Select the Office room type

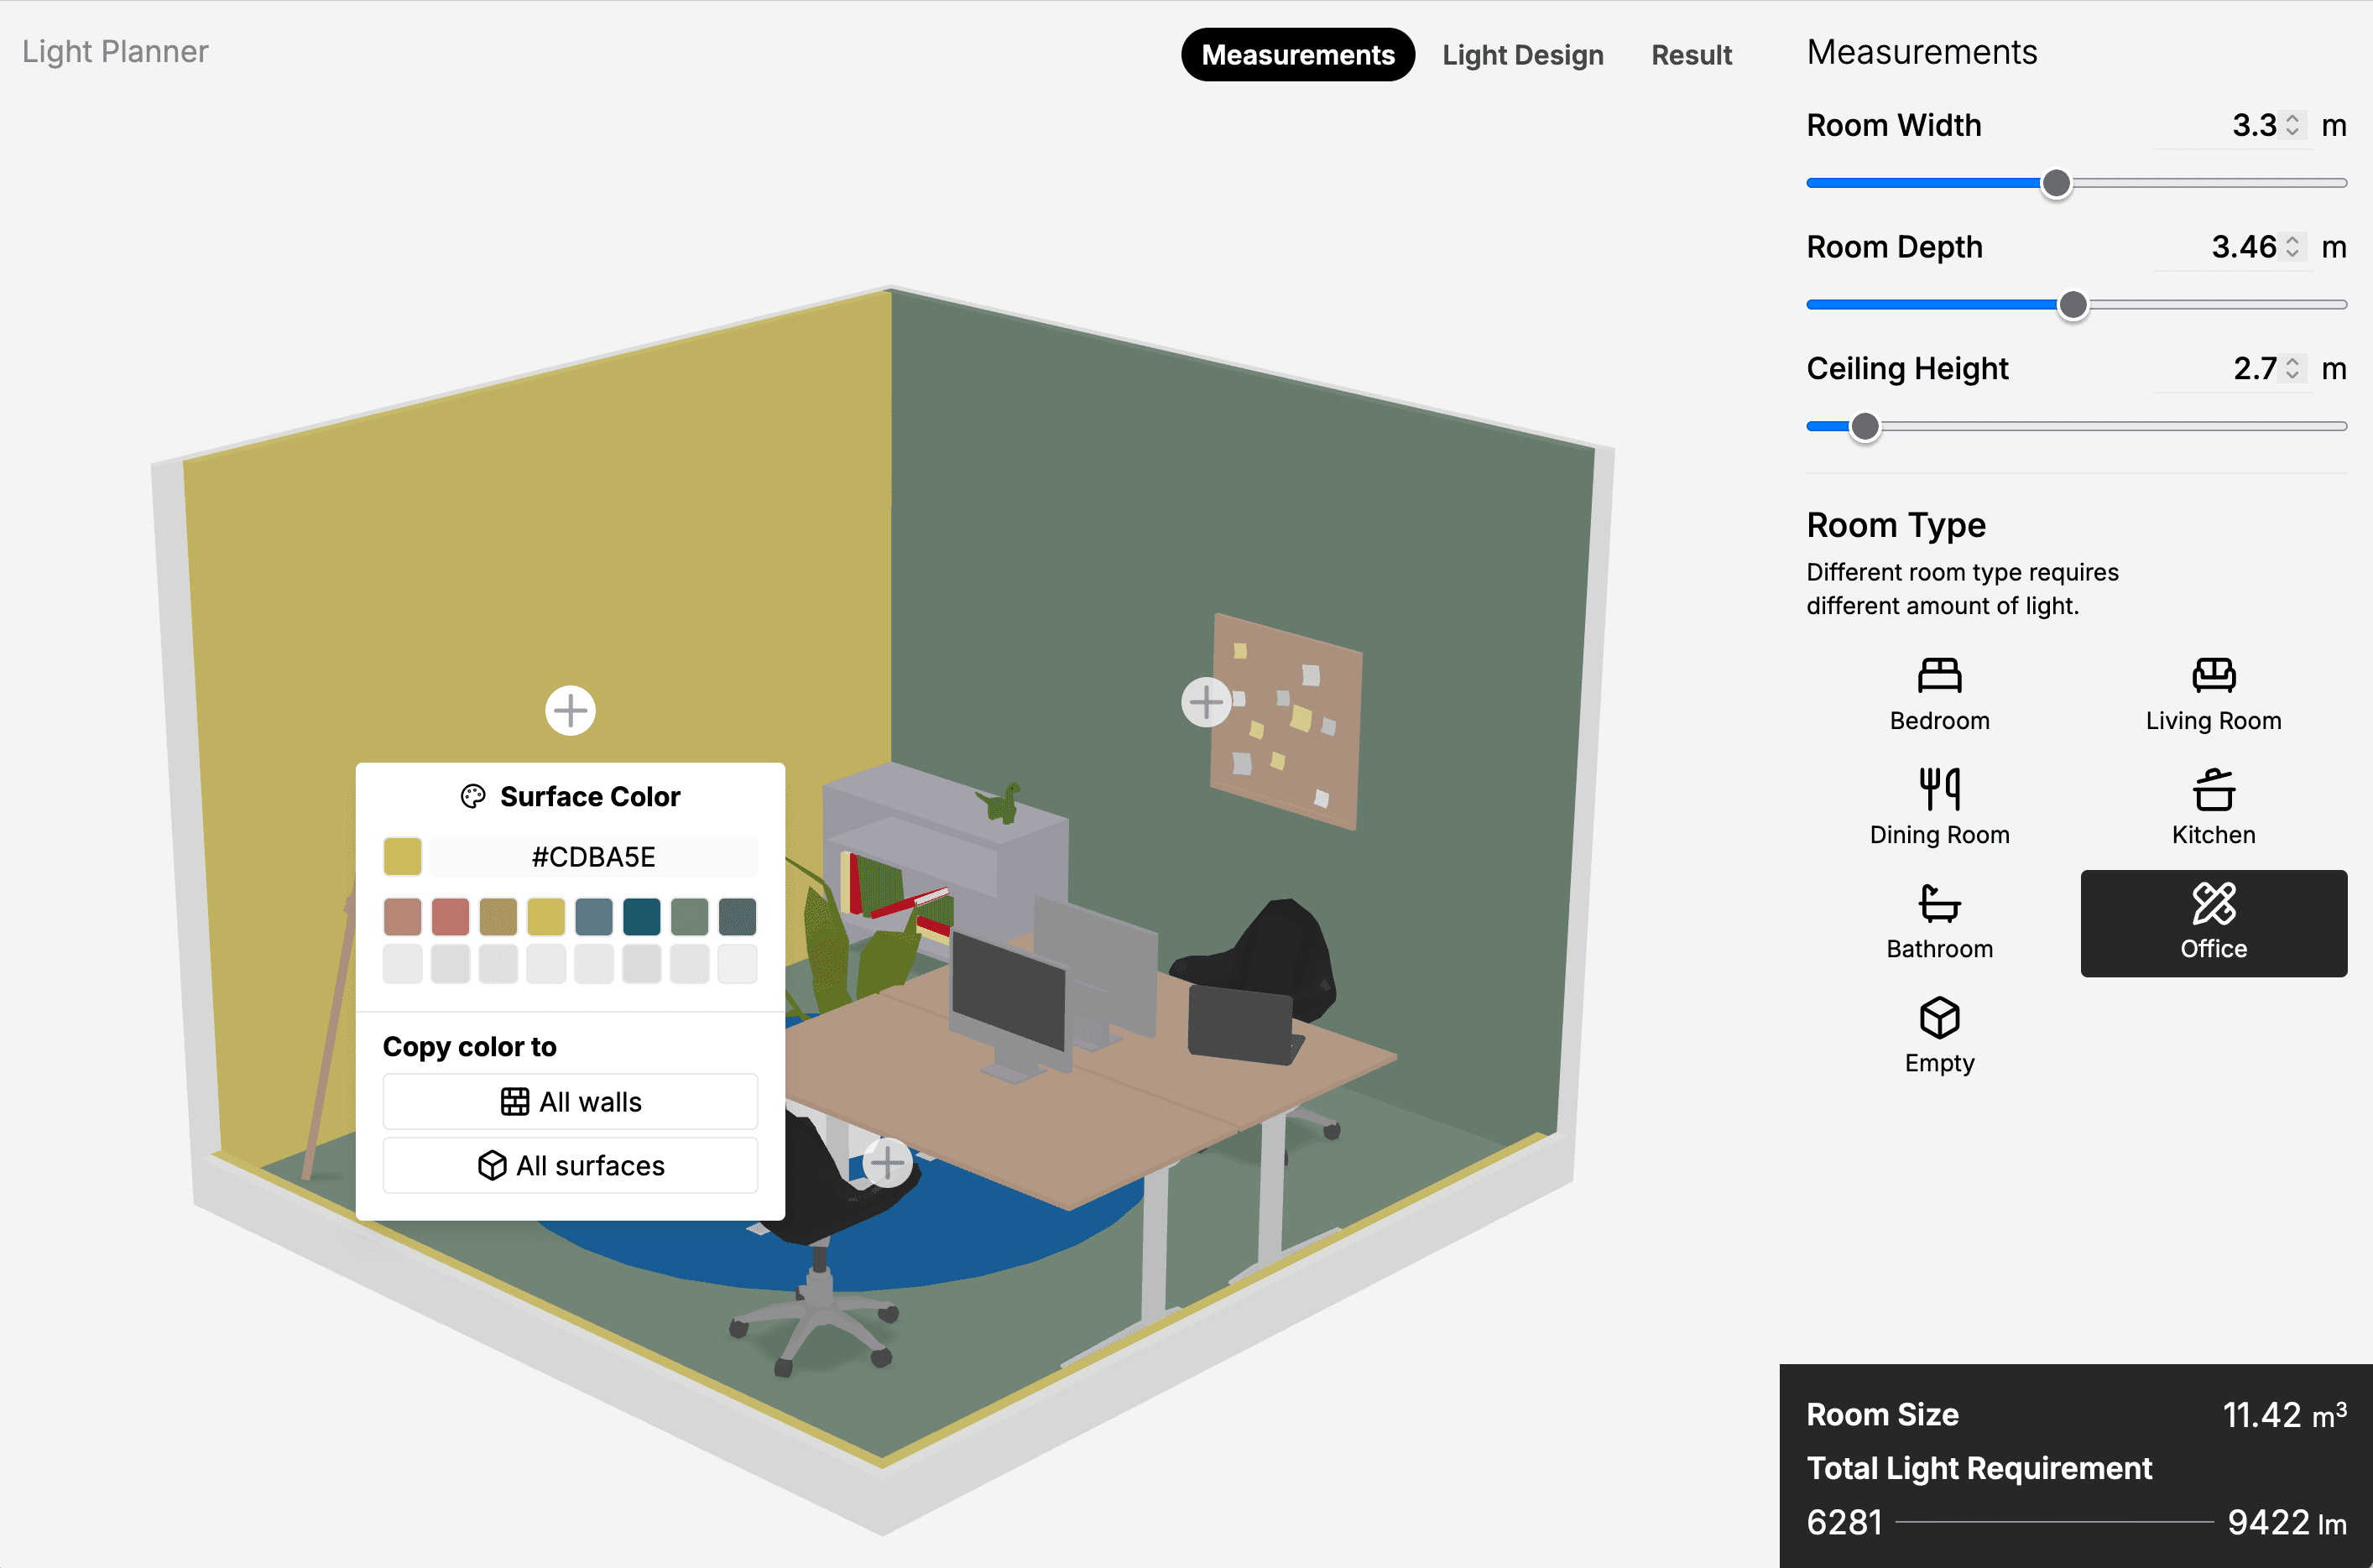(2213, 924)
